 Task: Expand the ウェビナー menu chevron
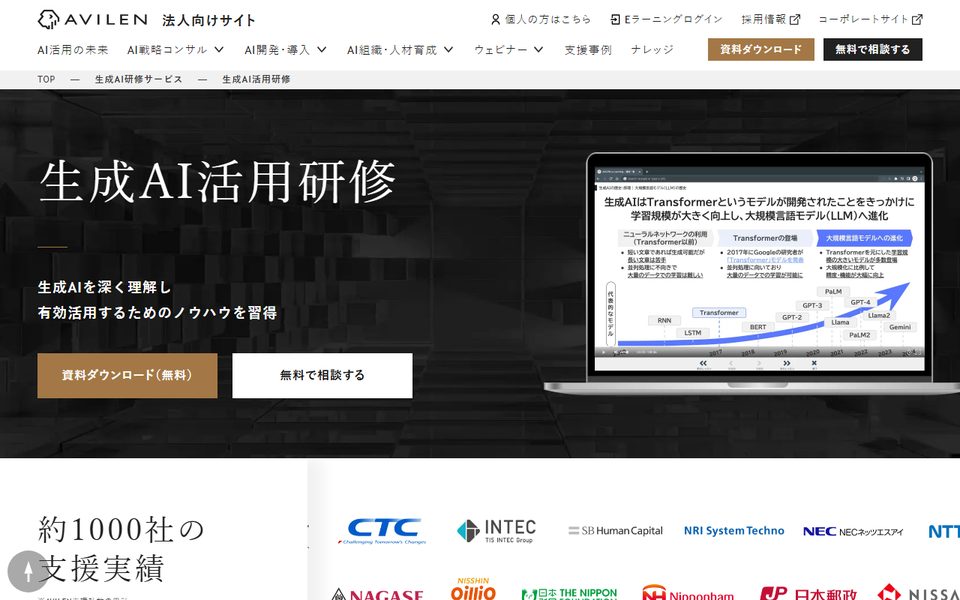pyautogui.click(x=538, y=50)
